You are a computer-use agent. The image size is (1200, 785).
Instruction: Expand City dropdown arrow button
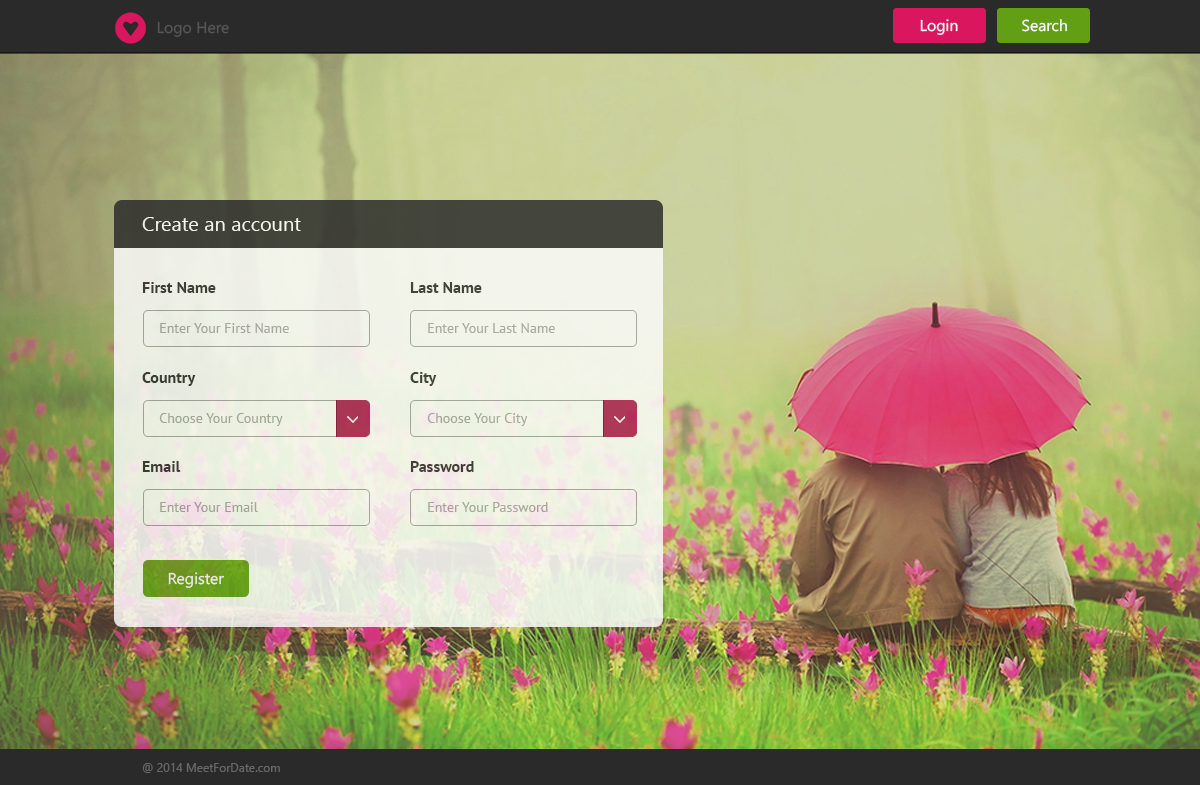(620, 418)
